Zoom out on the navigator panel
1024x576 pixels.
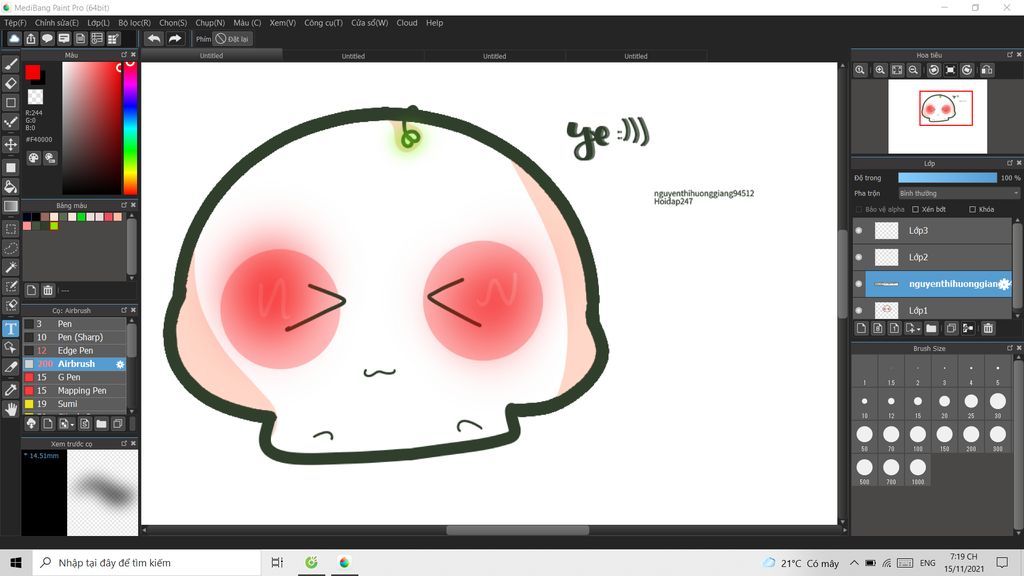pos(914,70)
